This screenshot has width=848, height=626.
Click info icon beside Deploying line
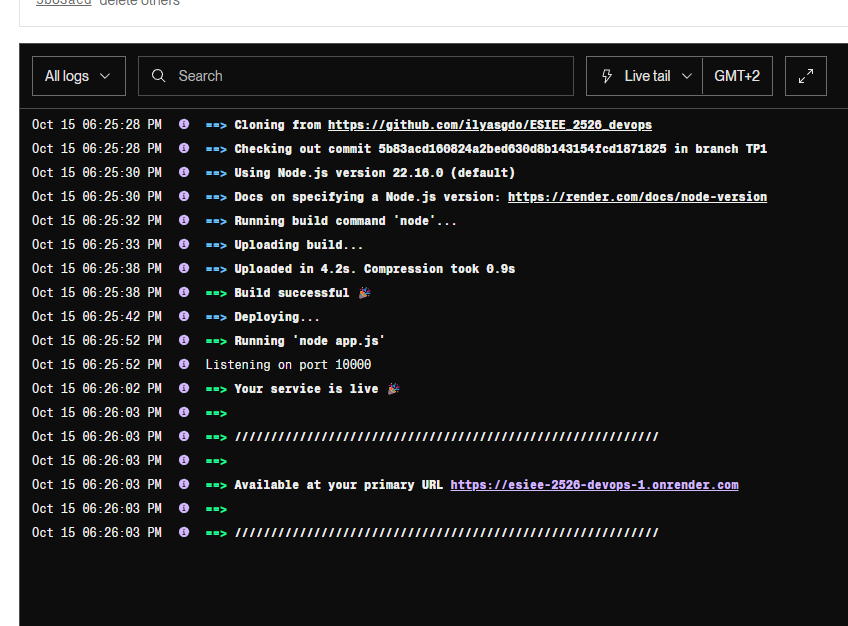click(x=184, y=317)
